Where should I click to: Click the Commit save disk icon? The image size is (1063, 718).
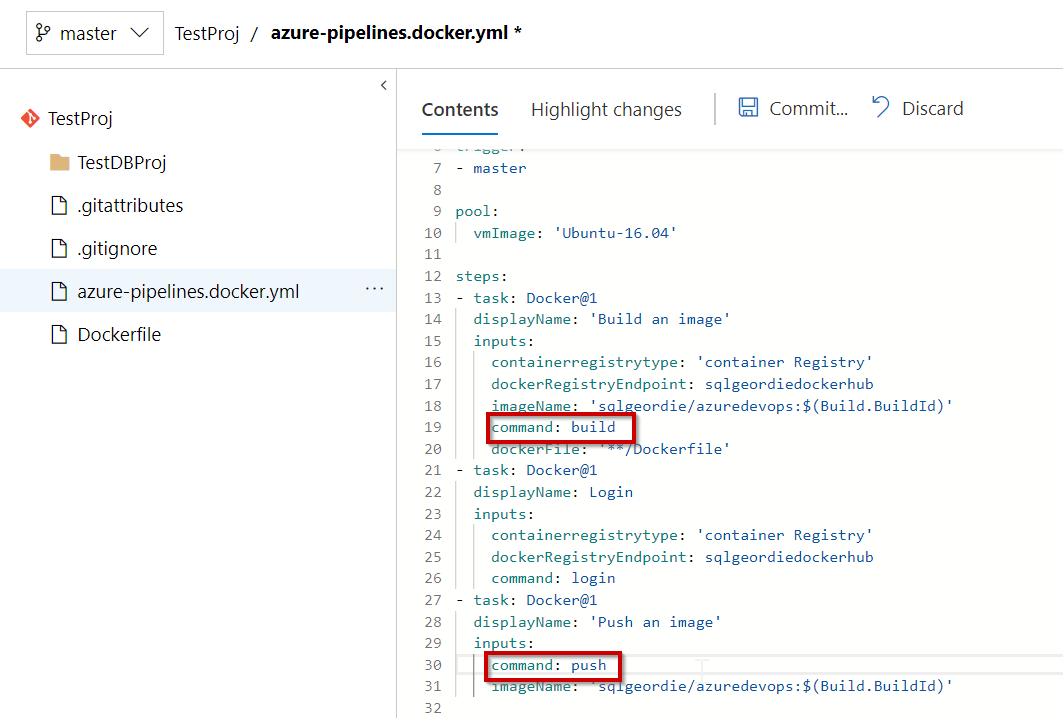[748, 108]
